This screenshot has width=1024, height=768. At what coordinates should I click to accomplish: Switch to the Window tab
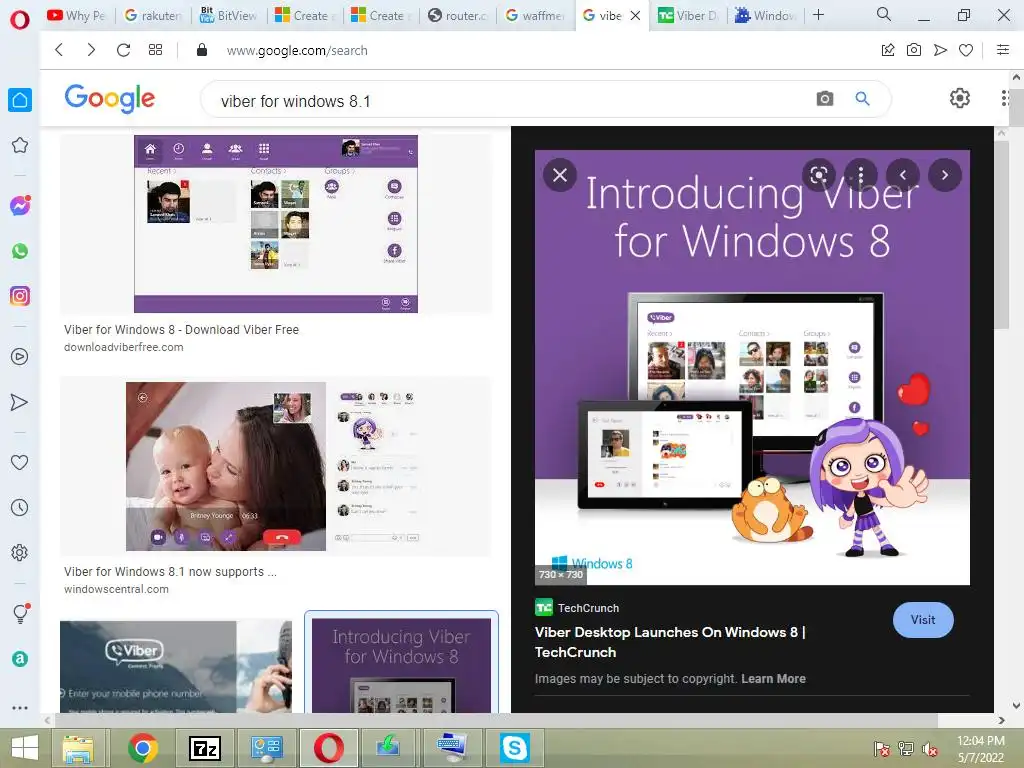click(x=763, y=15)
